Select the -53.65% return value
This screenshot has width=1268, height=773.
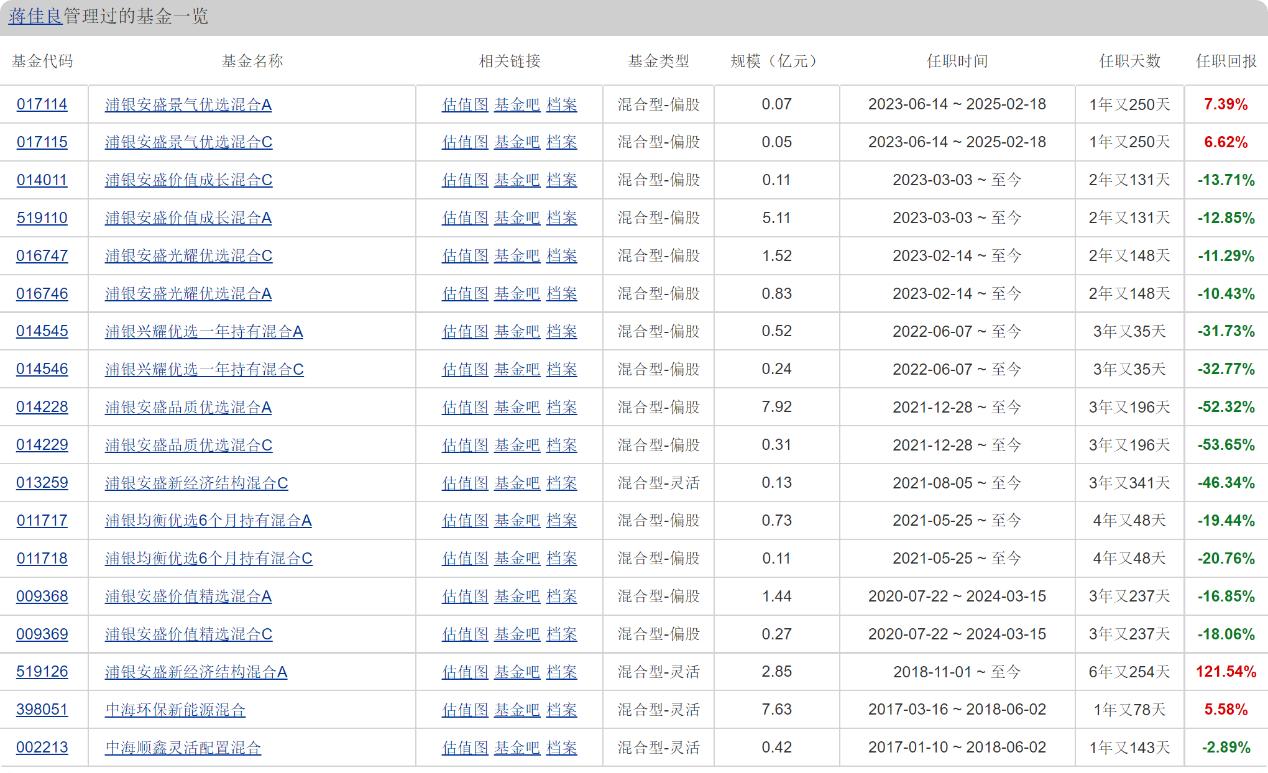[x=1226, y=445]
